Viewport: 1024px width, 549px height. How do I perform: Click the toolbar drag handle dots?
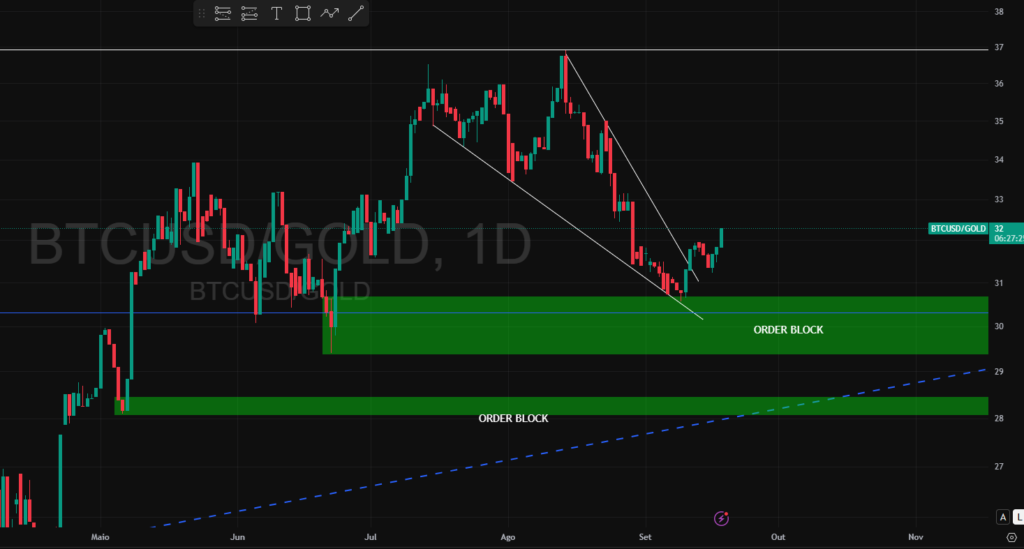coord(202,13)
